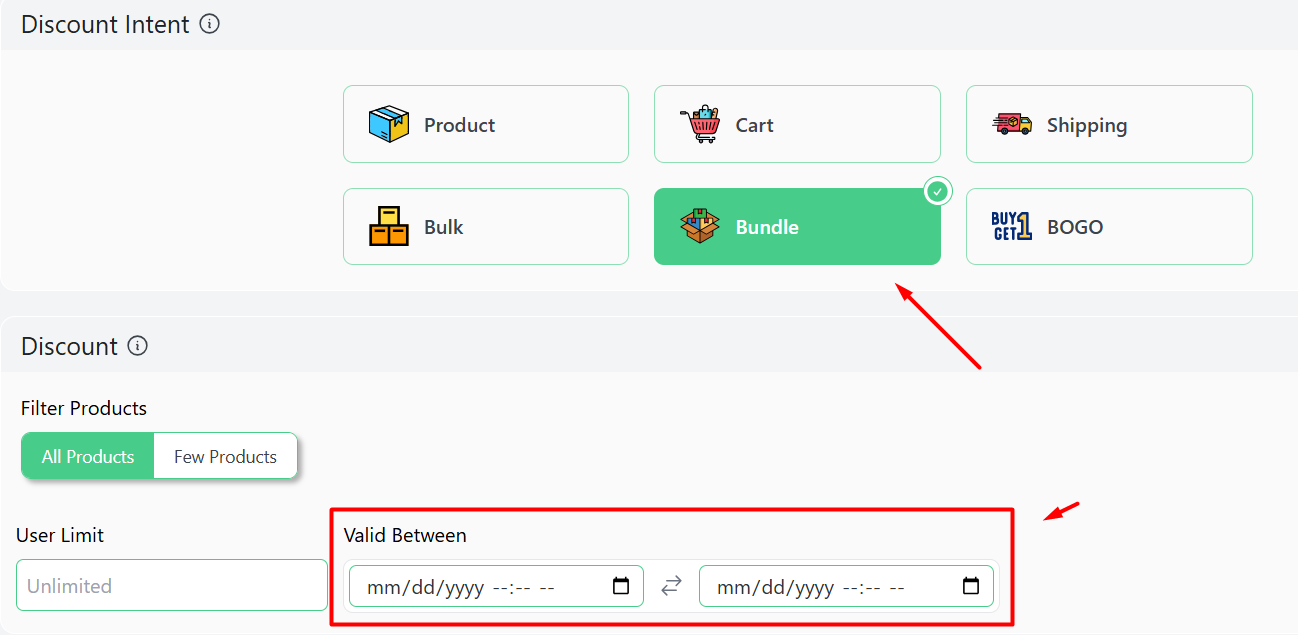
Task: Select All Products filter option
Action: pyautogui.click(x=88, y=456)
